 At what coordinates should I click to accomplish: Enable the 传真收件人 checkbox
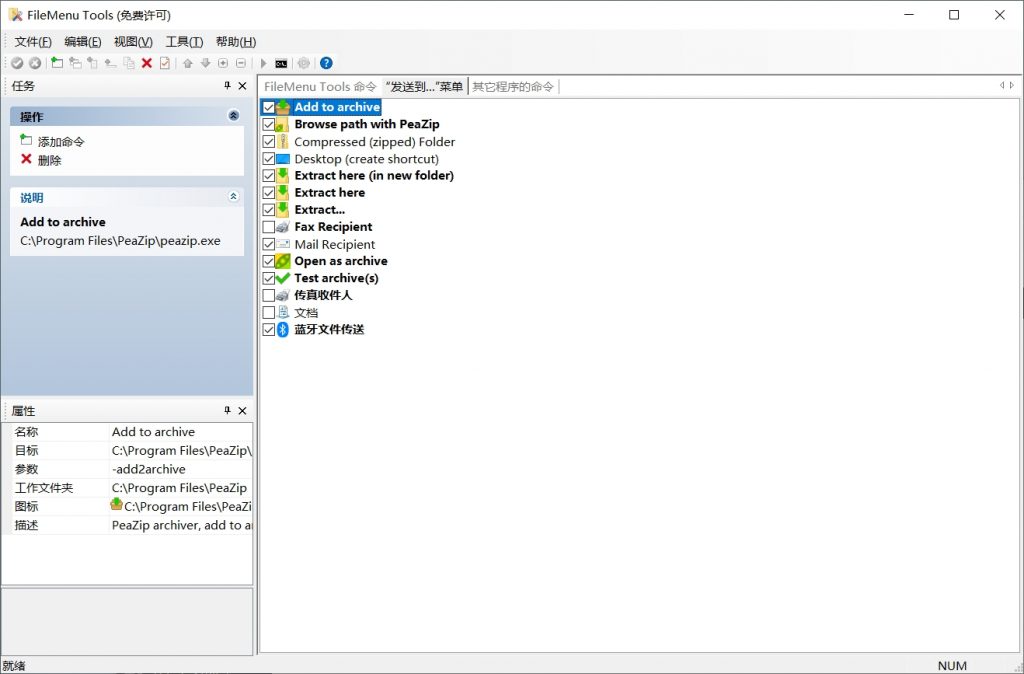click(268, 295)
